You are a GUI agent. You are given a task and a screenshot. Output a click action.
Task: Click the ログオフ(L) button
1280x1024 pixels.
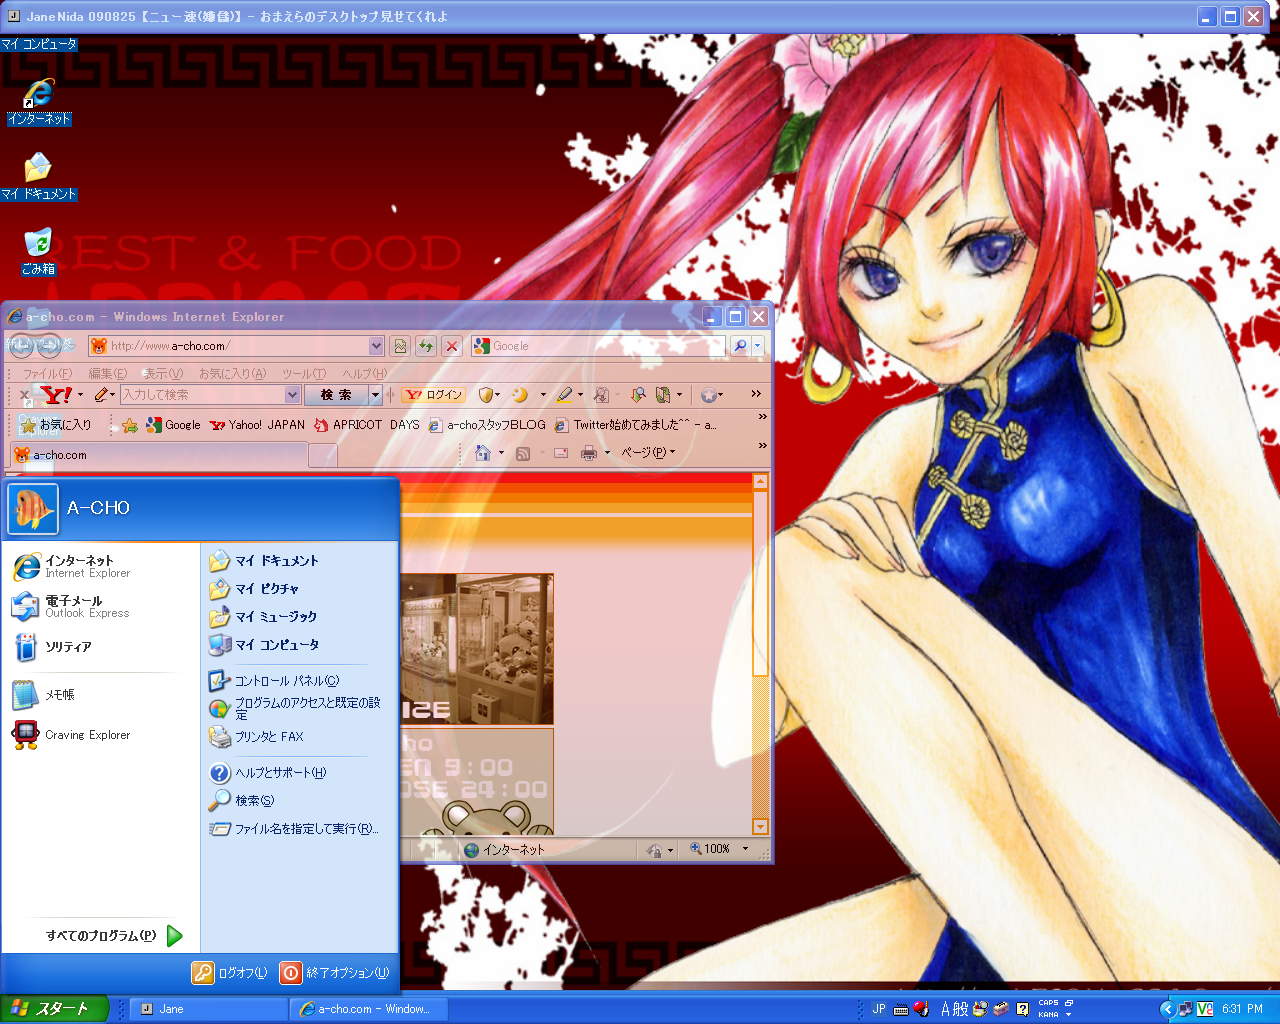(230, 972)
